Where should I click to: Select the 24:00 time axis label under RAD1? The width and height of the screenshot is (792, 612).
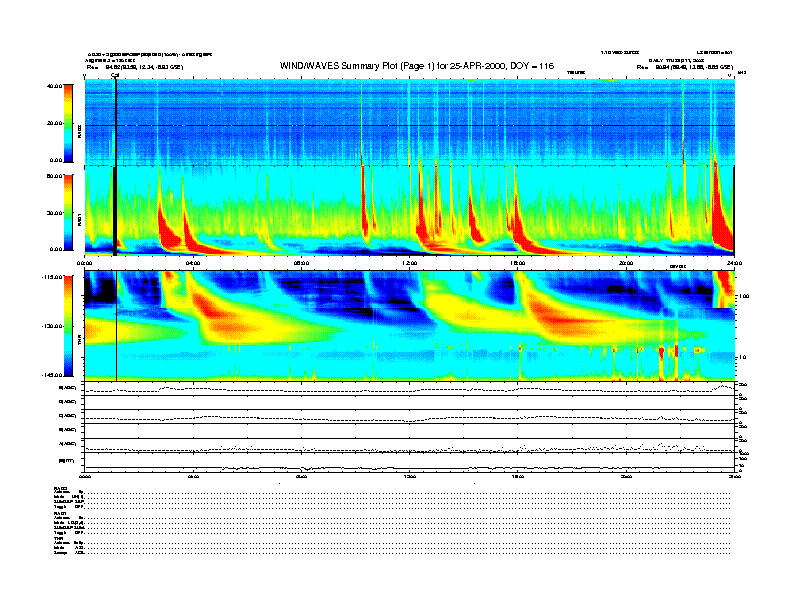(x=733, y=263)
